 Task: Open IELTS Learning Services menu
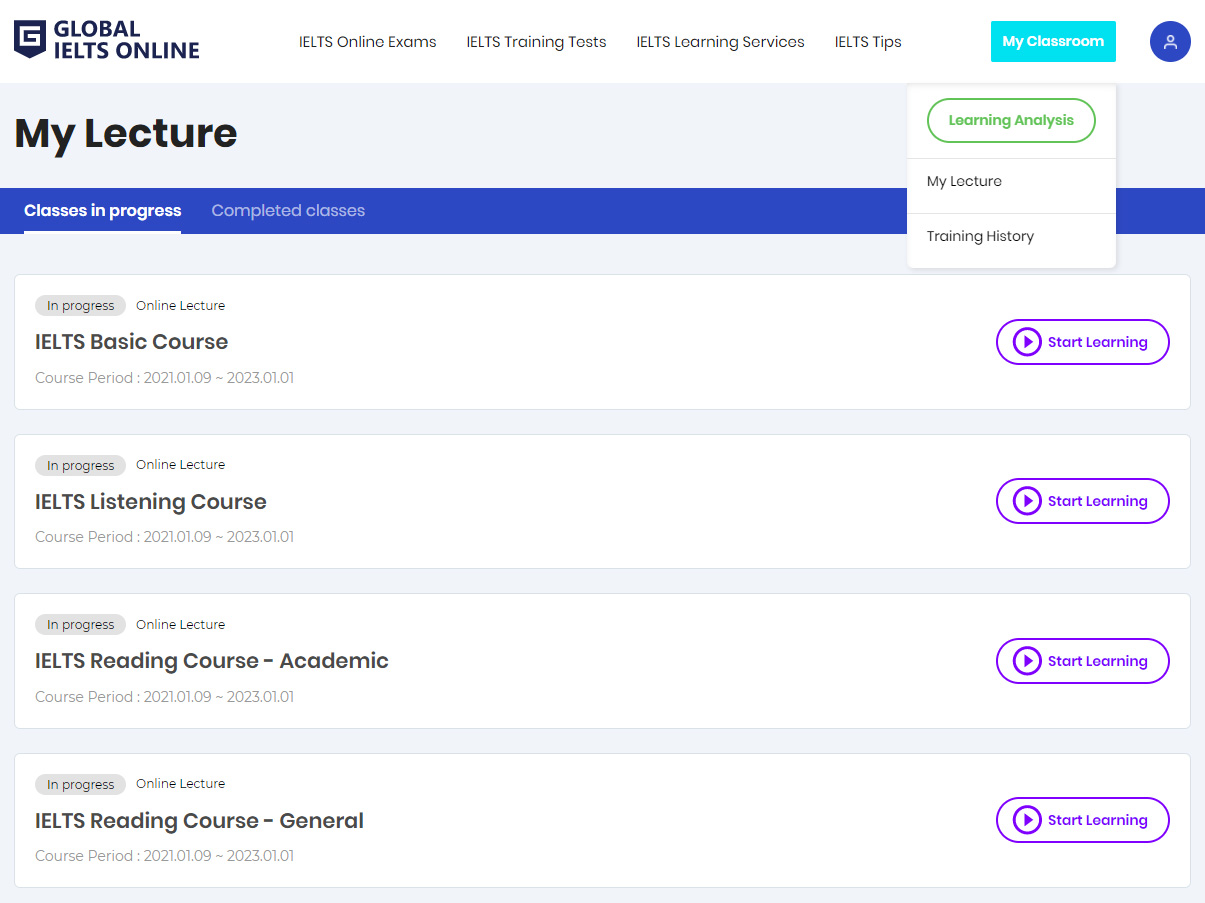pos(720,42)
